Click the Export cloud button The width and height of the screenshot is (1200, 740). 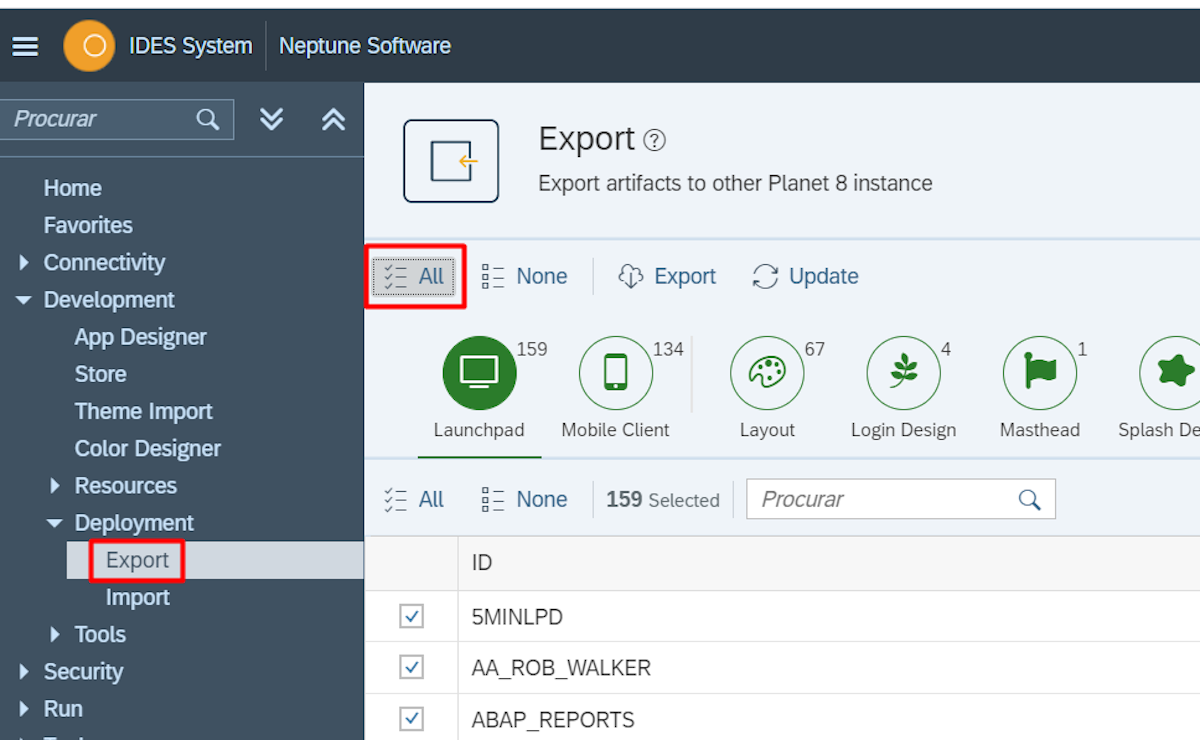(x=667, y=277)
